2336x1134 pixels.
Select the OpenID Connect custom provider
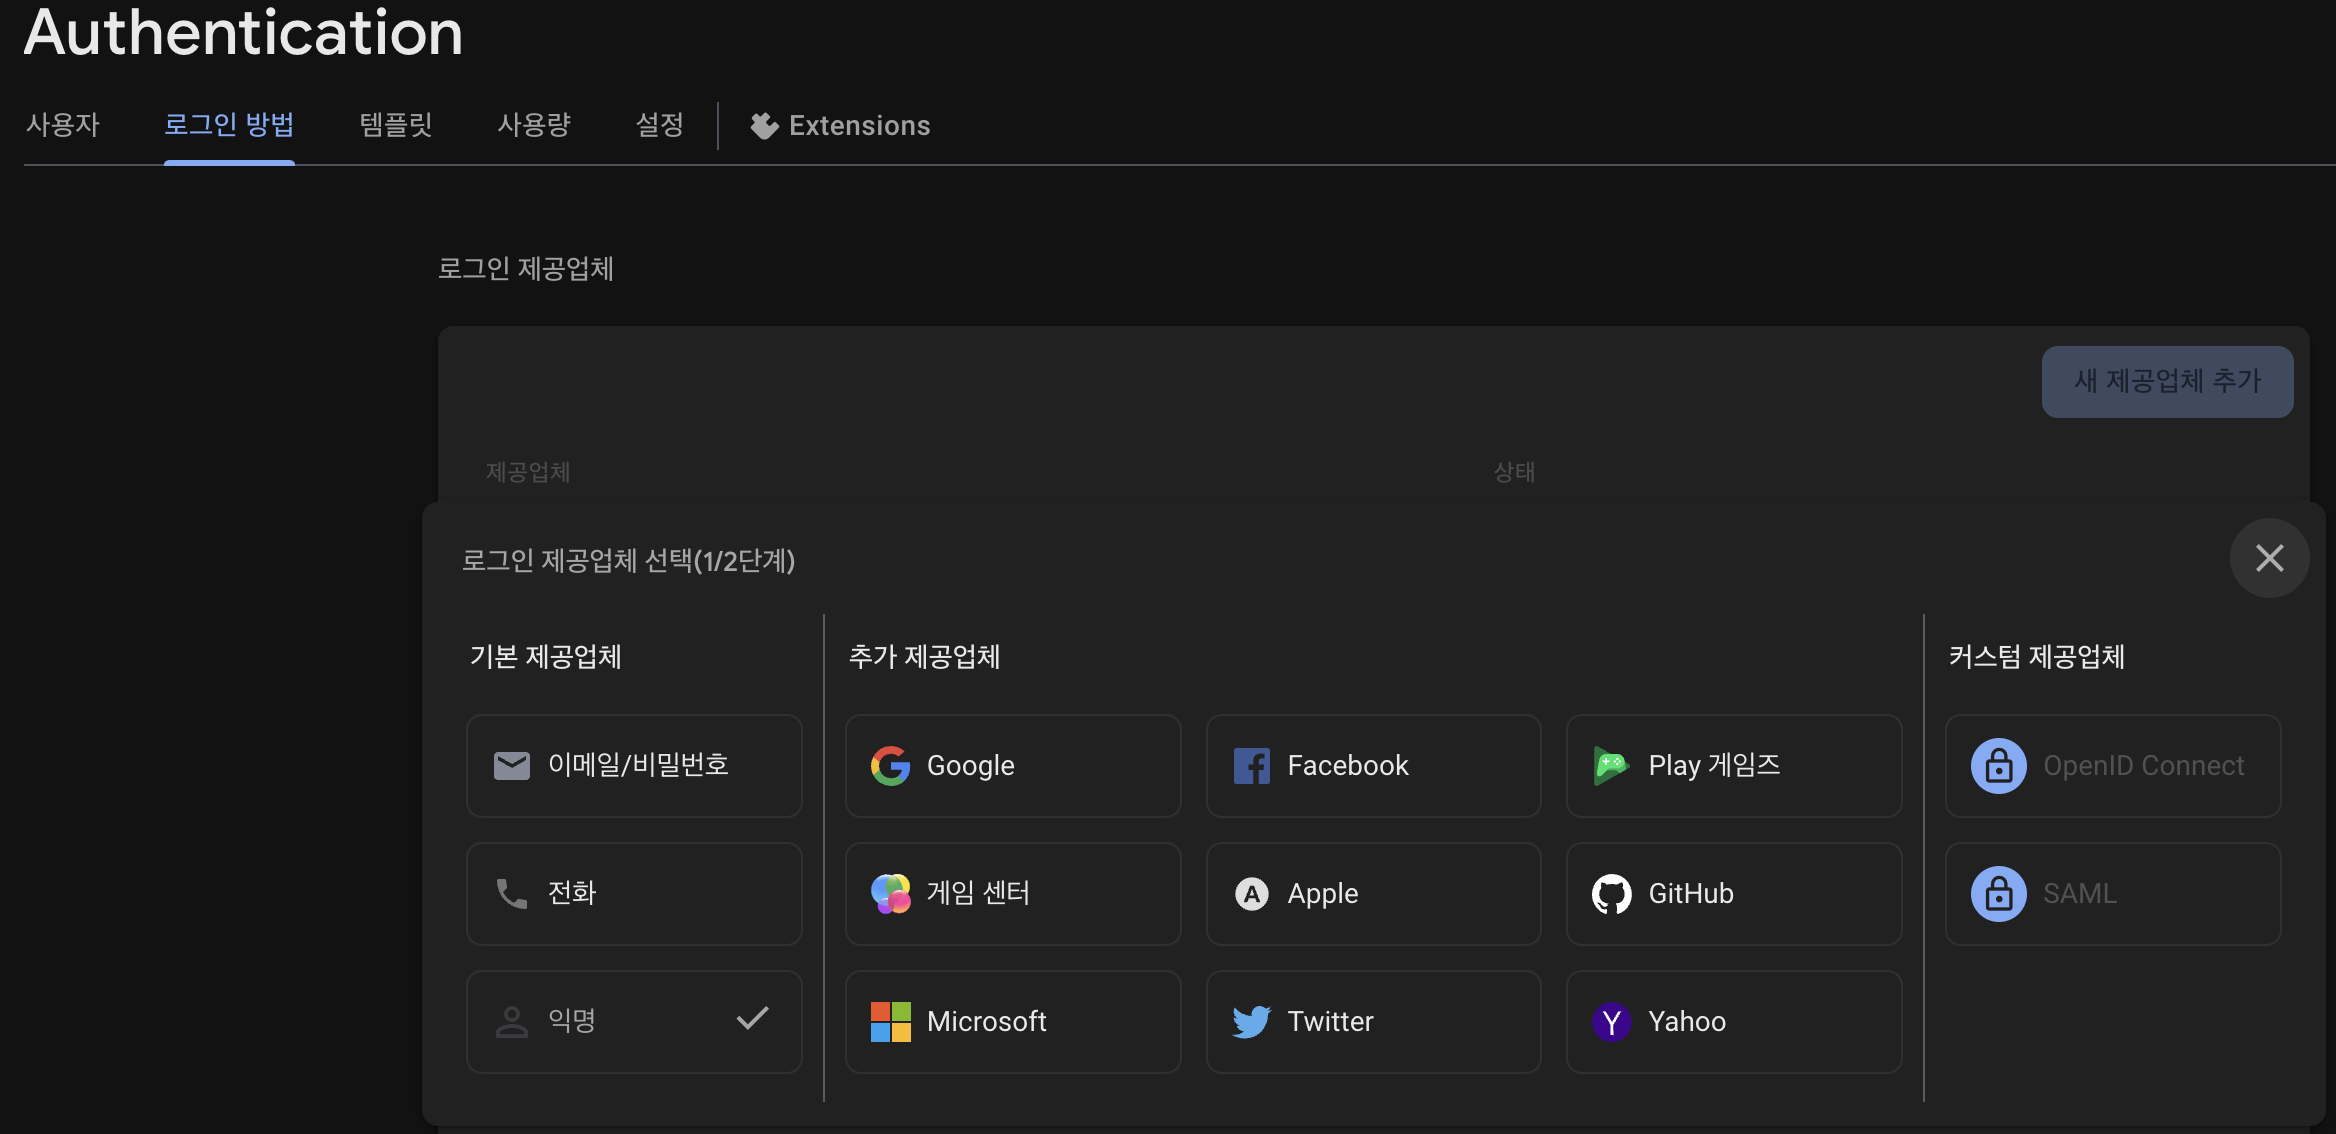[2112, 766]
